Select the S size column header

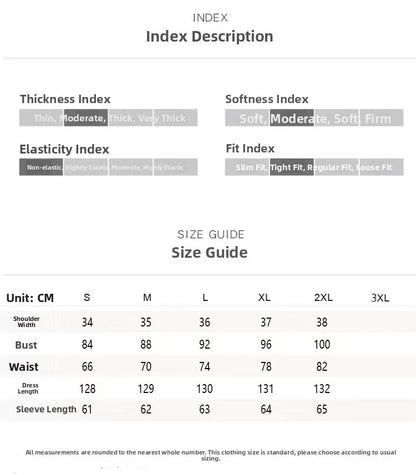(87, 297)
